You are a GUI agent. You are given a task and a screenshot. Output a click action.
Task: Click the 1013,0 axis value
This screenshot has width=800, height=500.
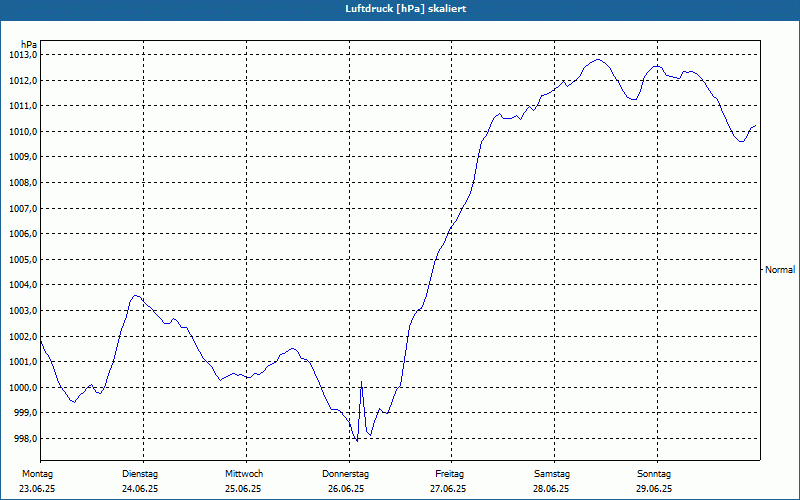tap(23, 55)
